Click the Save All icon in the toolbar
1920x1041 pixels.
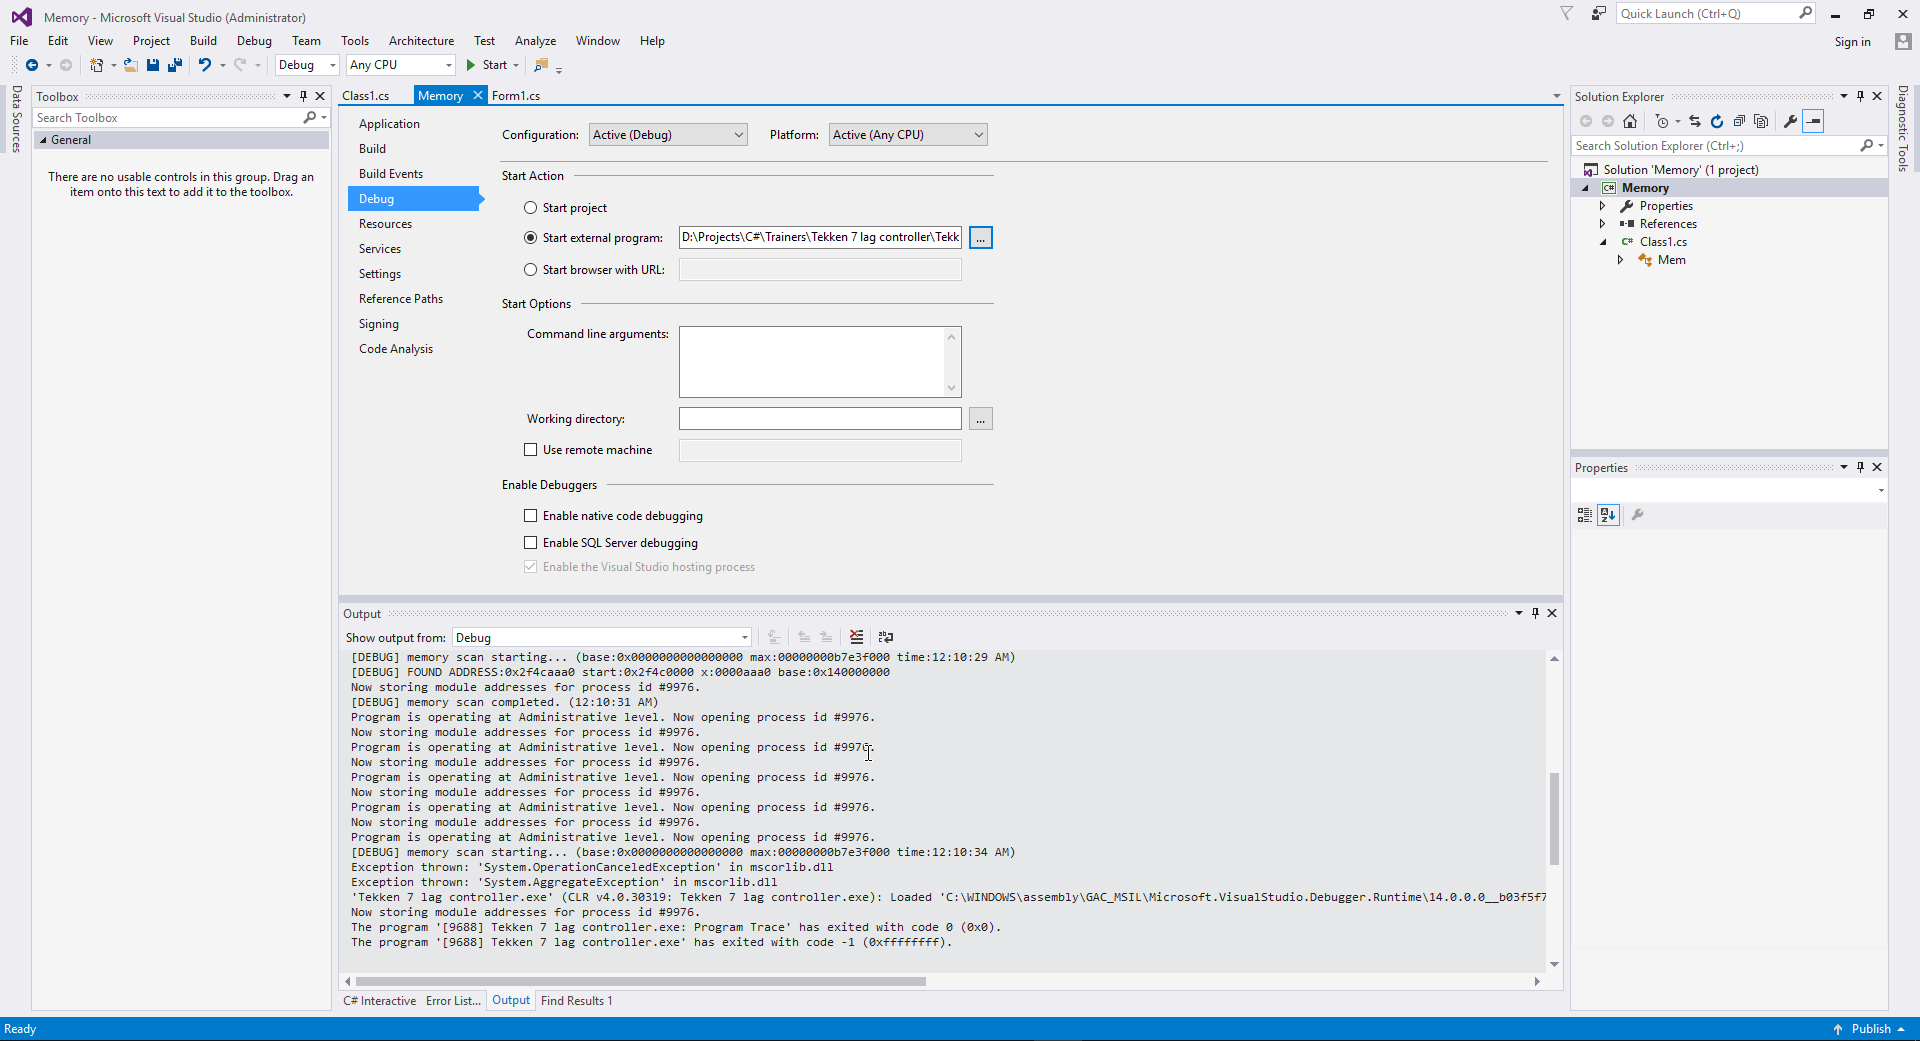(174, 65)
